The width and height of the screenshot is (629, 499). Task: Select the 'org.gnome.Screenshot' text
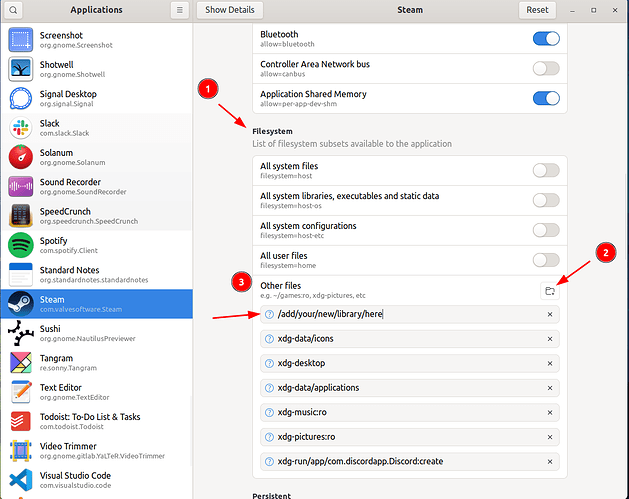click(x=76, y=45)
